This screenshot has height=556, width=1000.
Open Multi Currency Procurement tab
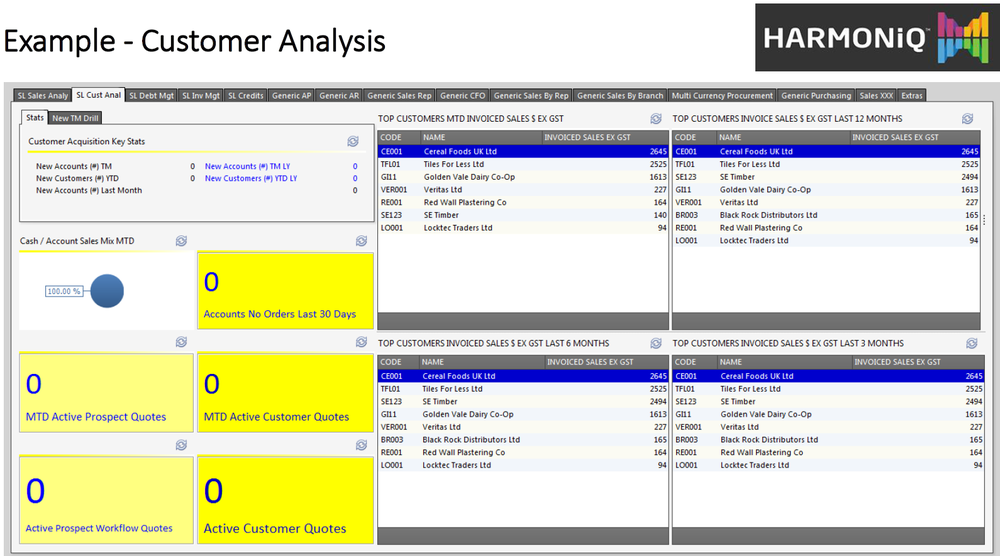pyautogui.click(x=722, y=96)
